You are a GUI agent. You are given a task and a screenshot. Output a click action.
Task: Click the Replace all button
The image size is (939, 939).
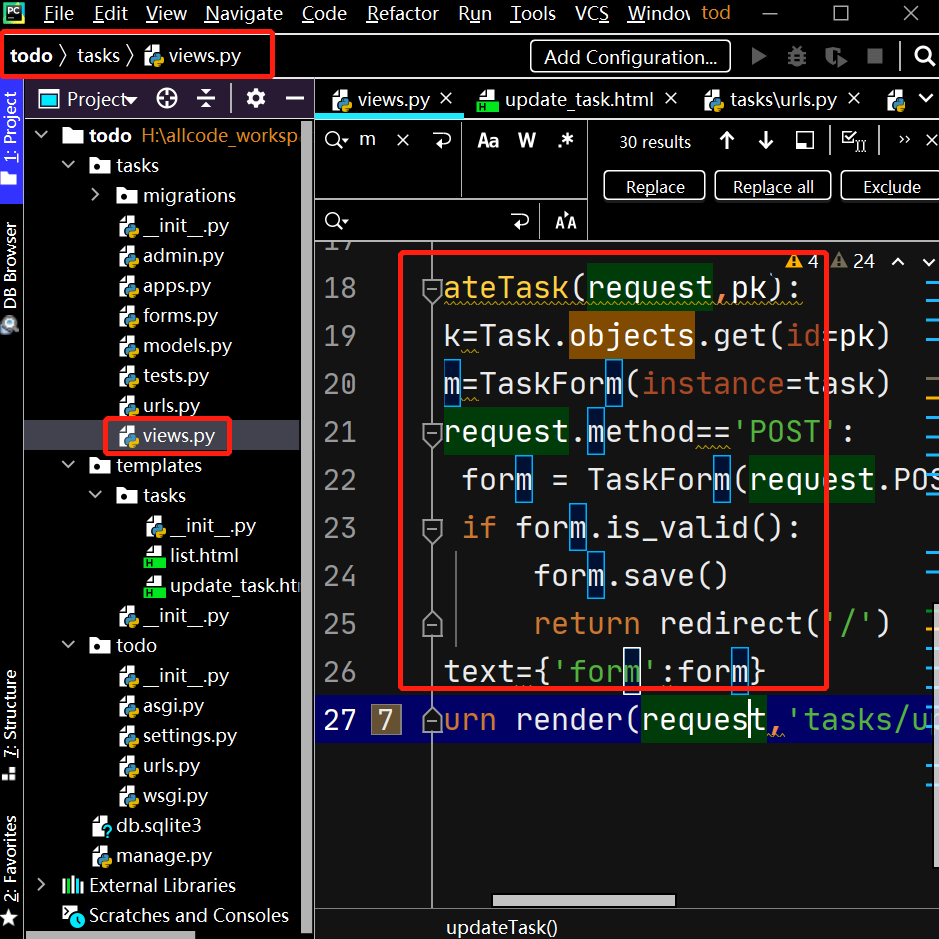coord(773,186)
